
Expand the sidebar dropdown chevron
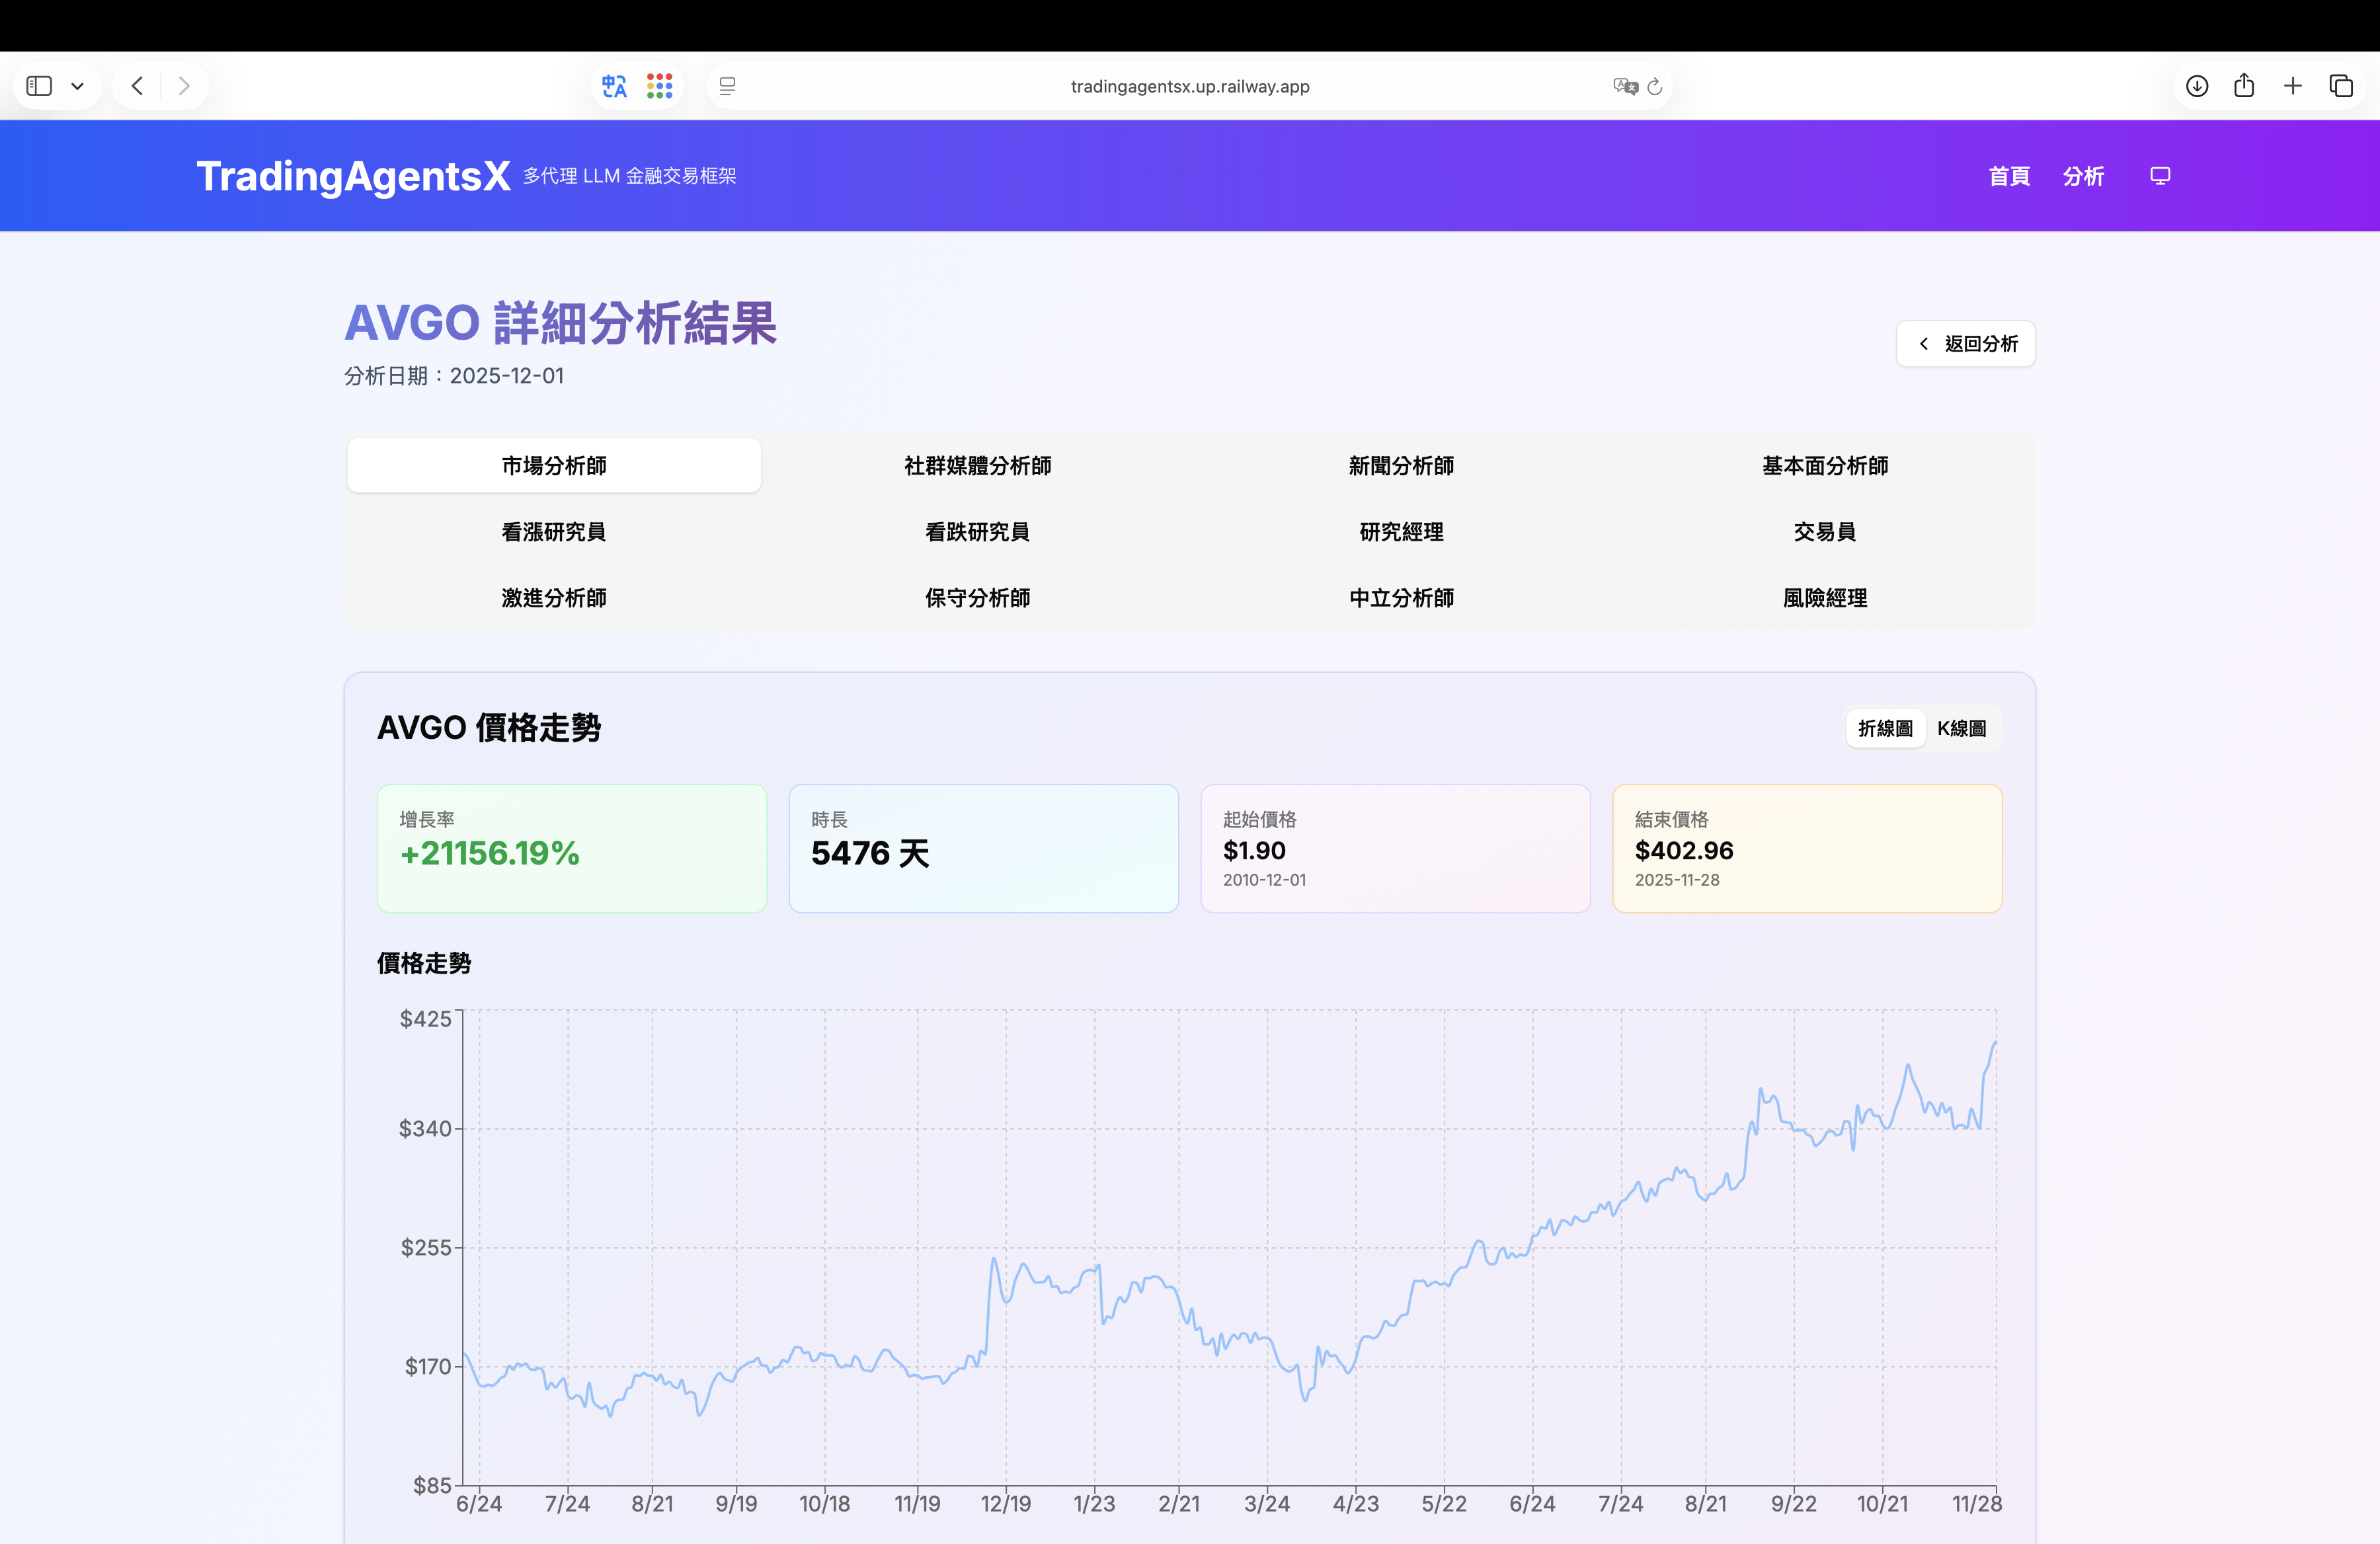coord(77,86)
